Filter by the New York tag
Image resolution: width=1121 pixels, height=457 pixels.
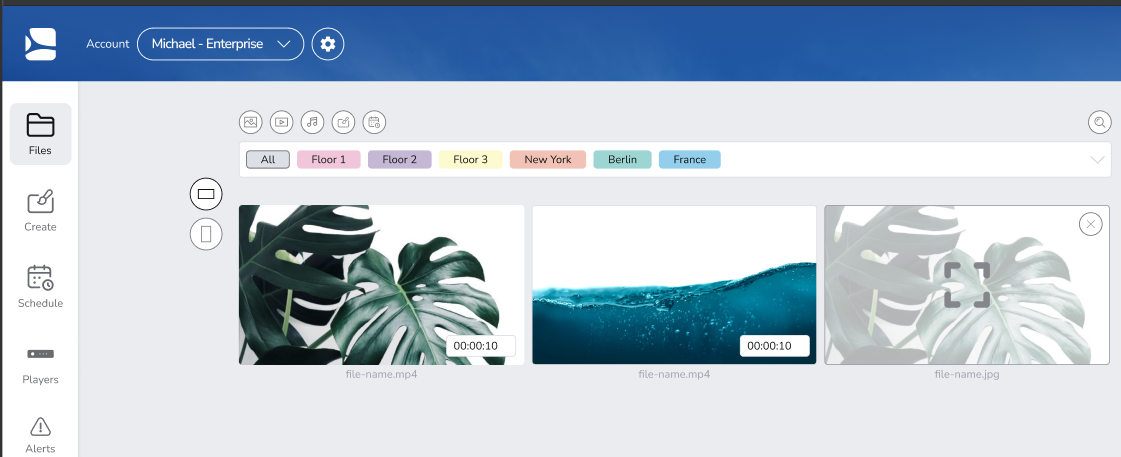coord(548,159)
